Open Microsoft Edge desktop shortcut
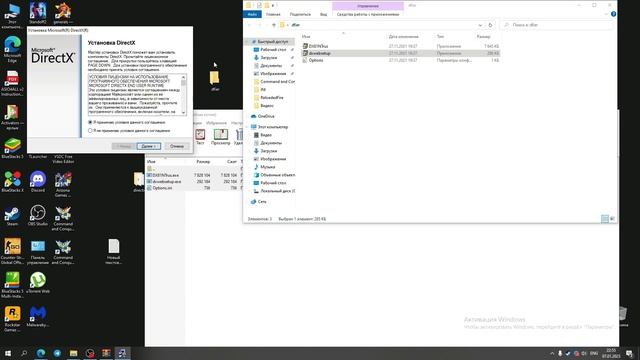This screenshot has height=360, width=640. (x=13, y=49)
